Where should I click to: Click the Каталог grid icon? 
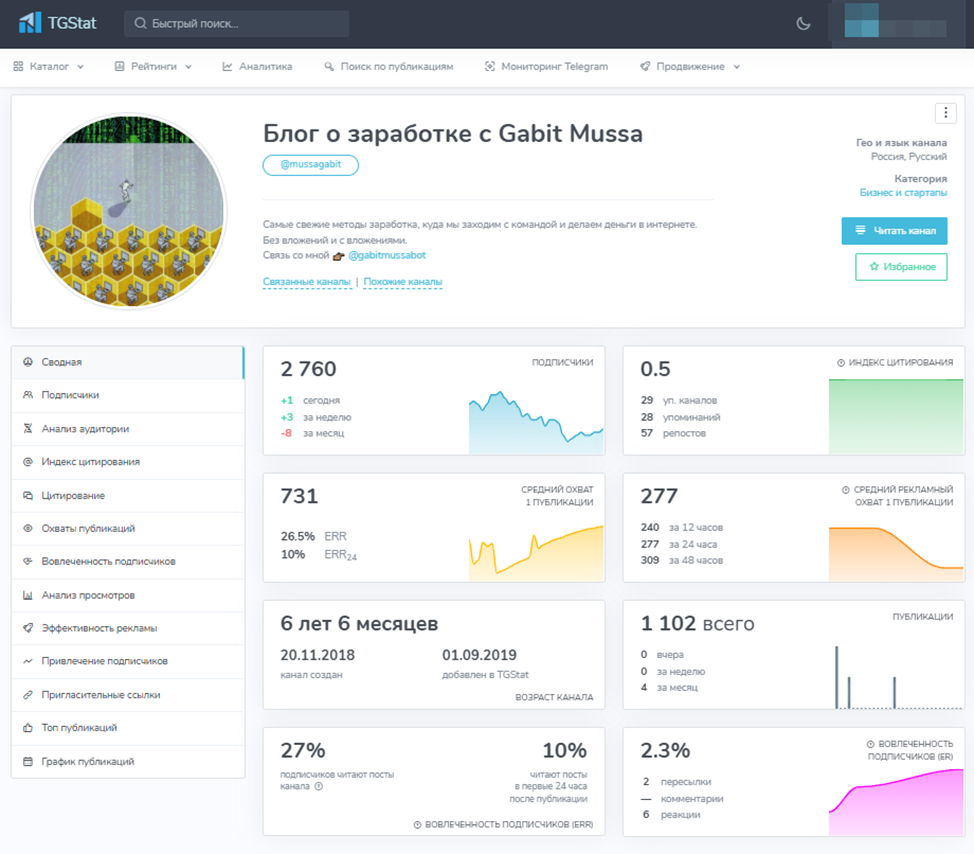pos(18,66)
